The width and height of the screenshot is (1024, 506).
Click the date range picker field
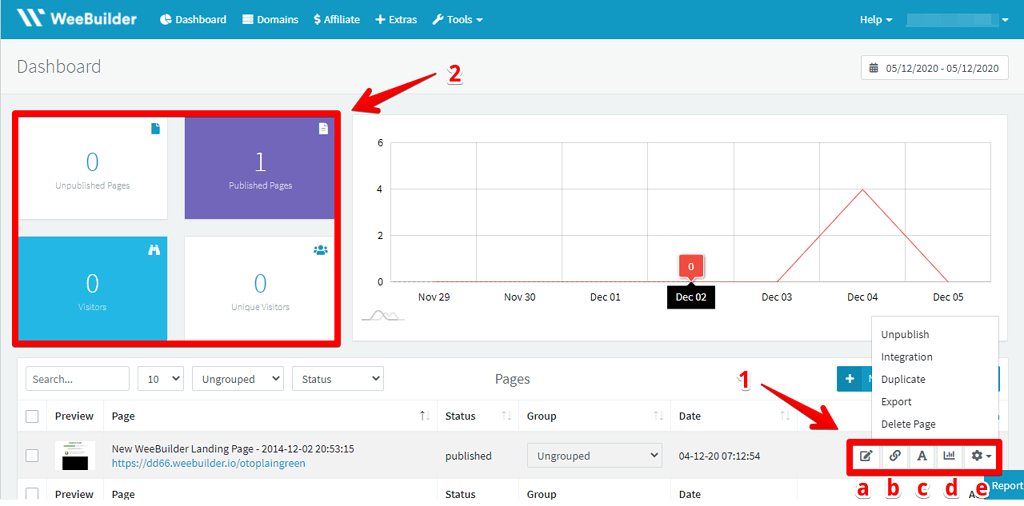pyautogui.click(x=934, y=68)
